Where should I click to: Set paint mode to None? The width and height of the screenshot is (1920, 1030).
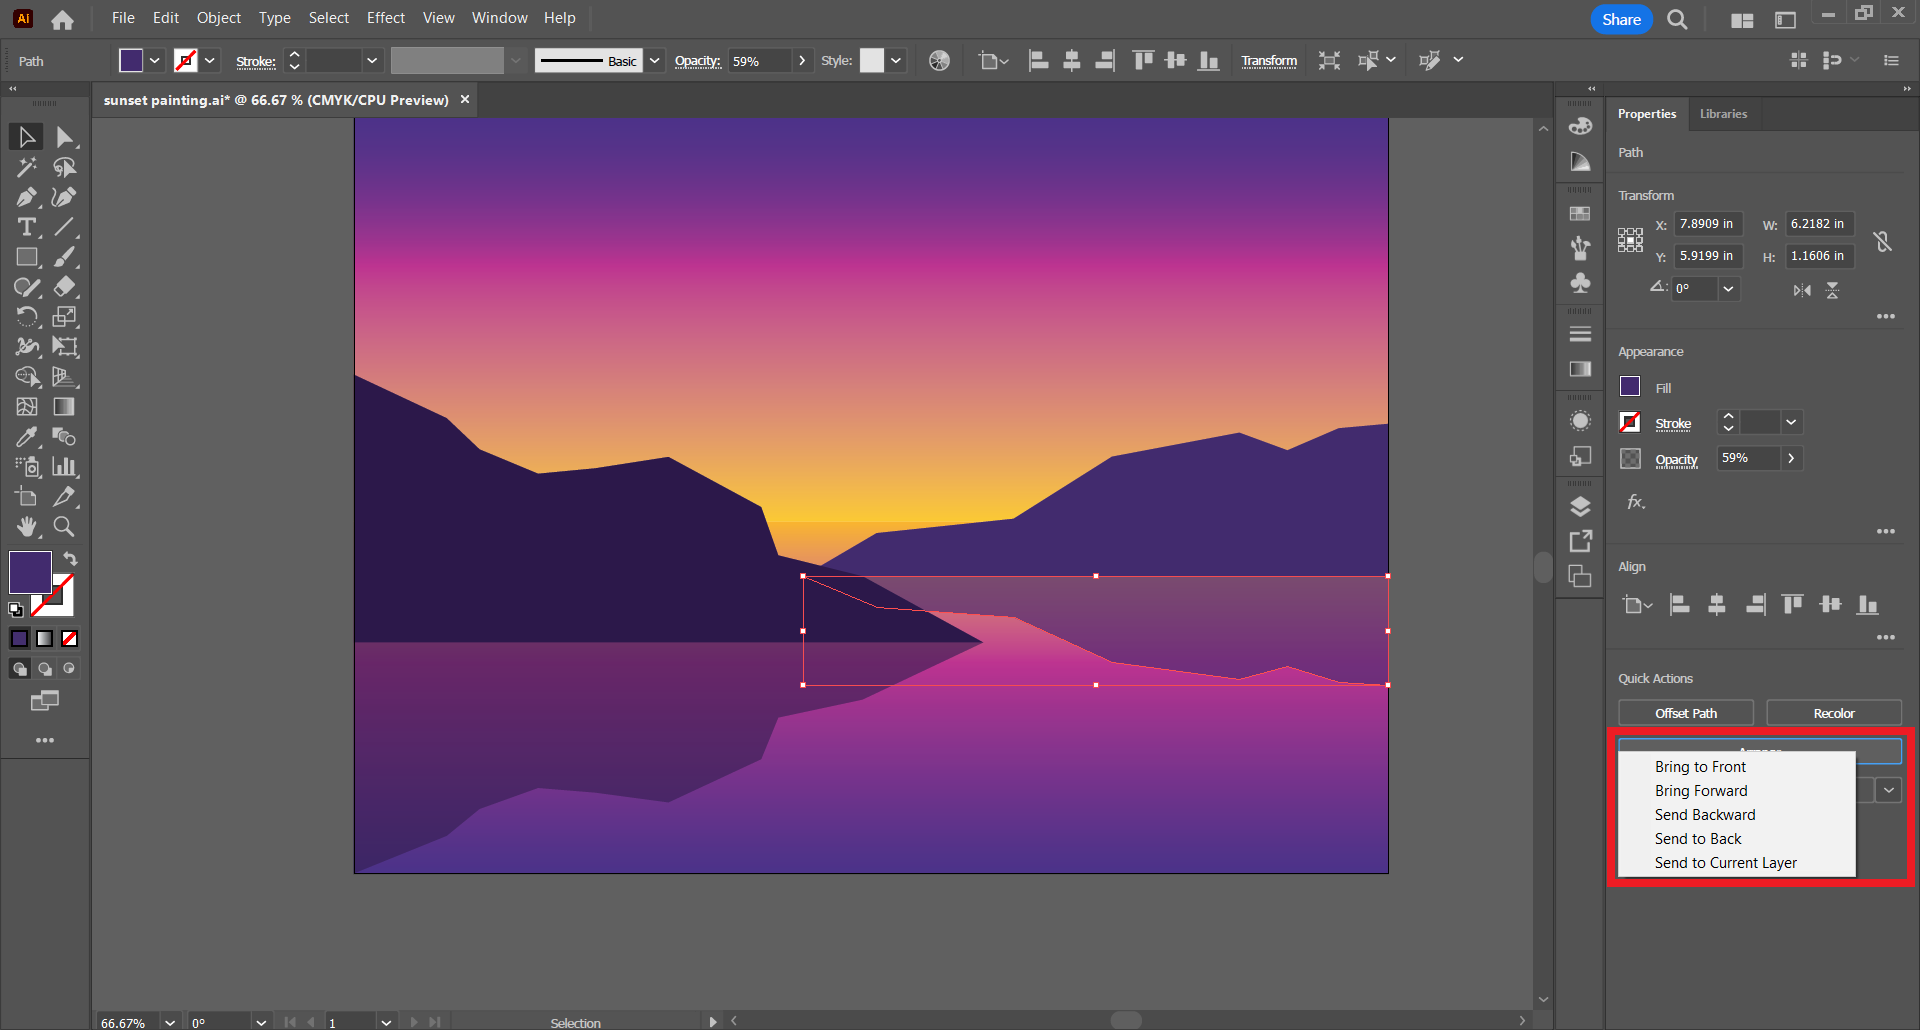tap(70, 638)
